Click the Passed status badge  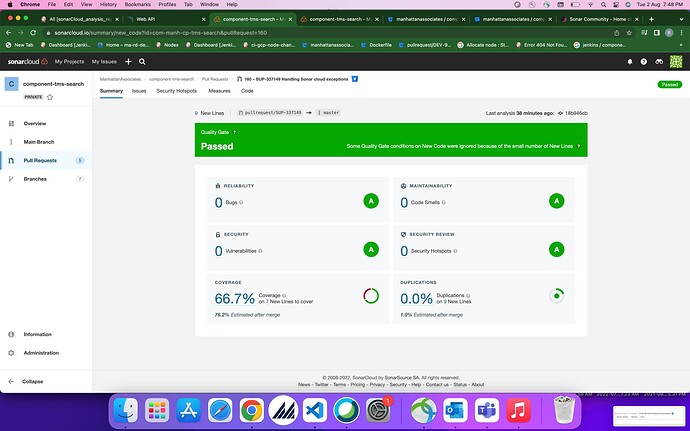point(670,84)
